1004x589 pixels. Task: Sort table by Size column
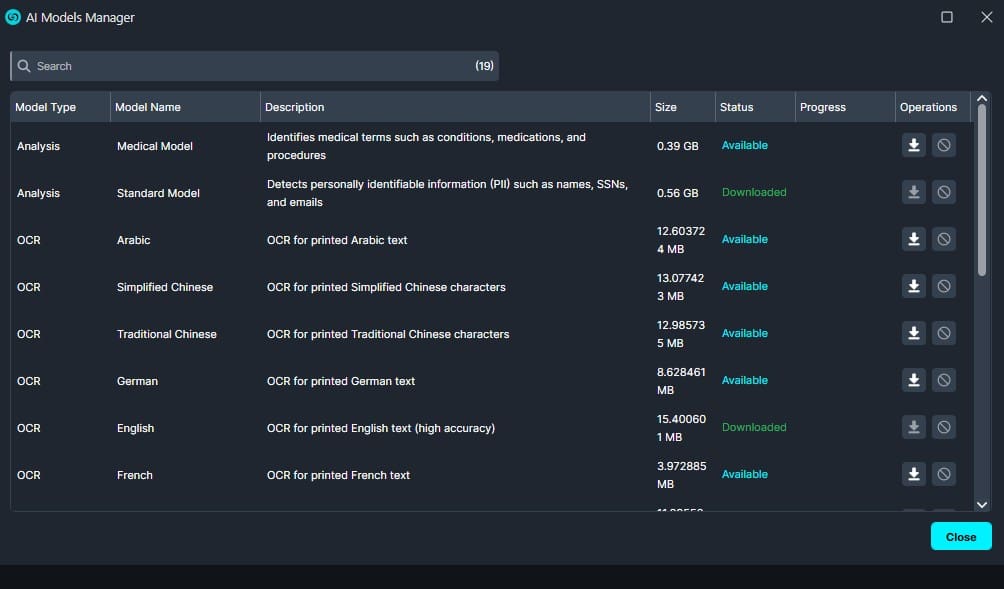pos(665,107)
